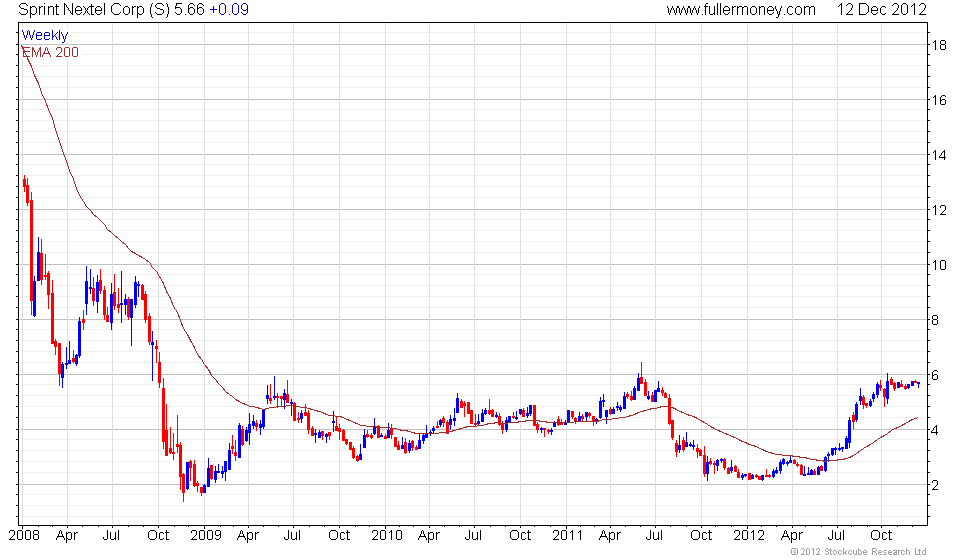Select the 'Weekly' interval label
This screenshot has width=980, height=560.
pos(44,36)
